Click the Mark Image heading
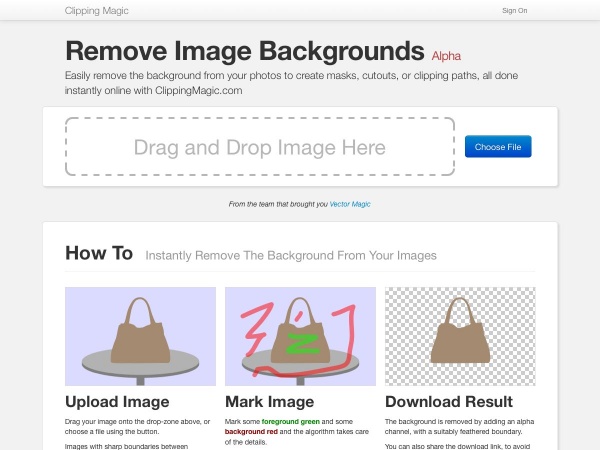Image resolution: width=600 pixels, height=450 pixels. [269, 402]
